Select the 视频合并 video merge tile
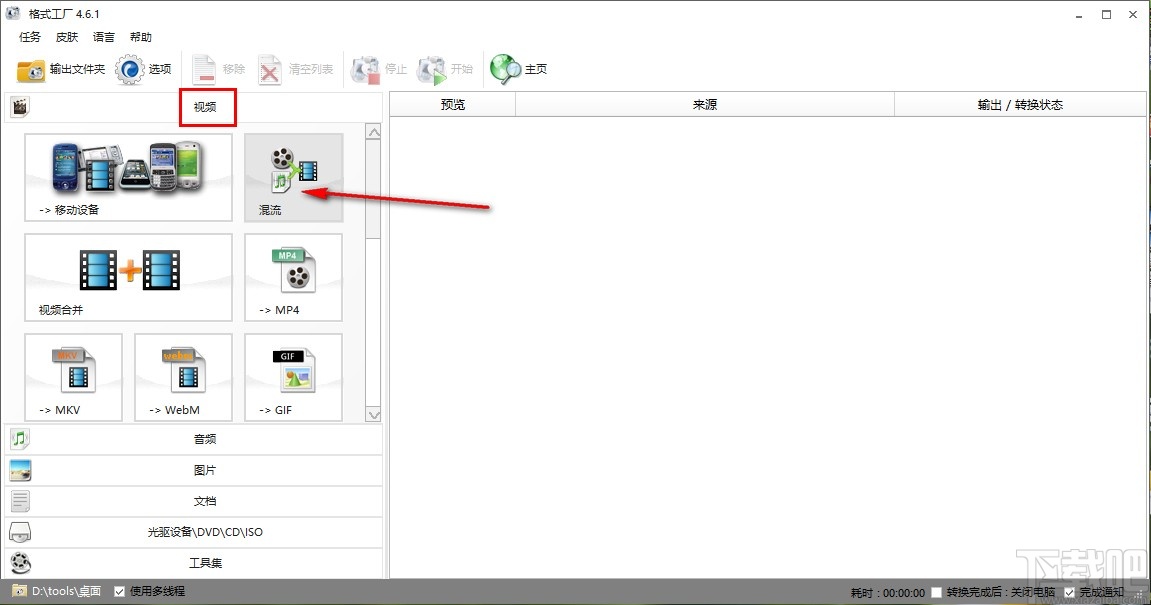Viewport: 1151px width, 605px height. [x=128, y=278]
